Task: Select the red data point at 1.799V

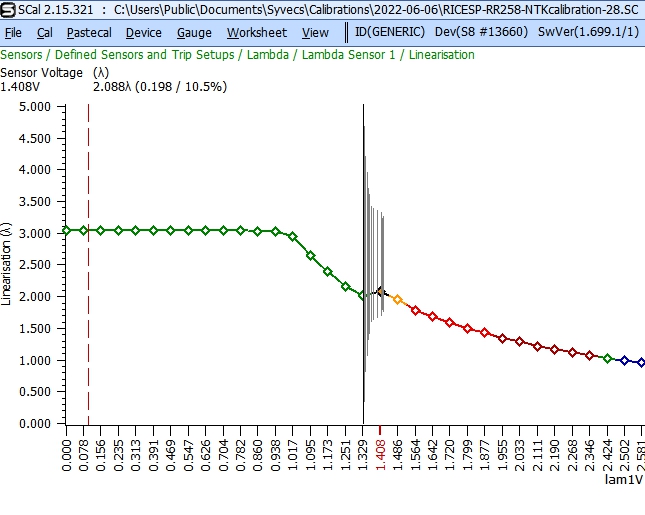Action: pos(467,328)
